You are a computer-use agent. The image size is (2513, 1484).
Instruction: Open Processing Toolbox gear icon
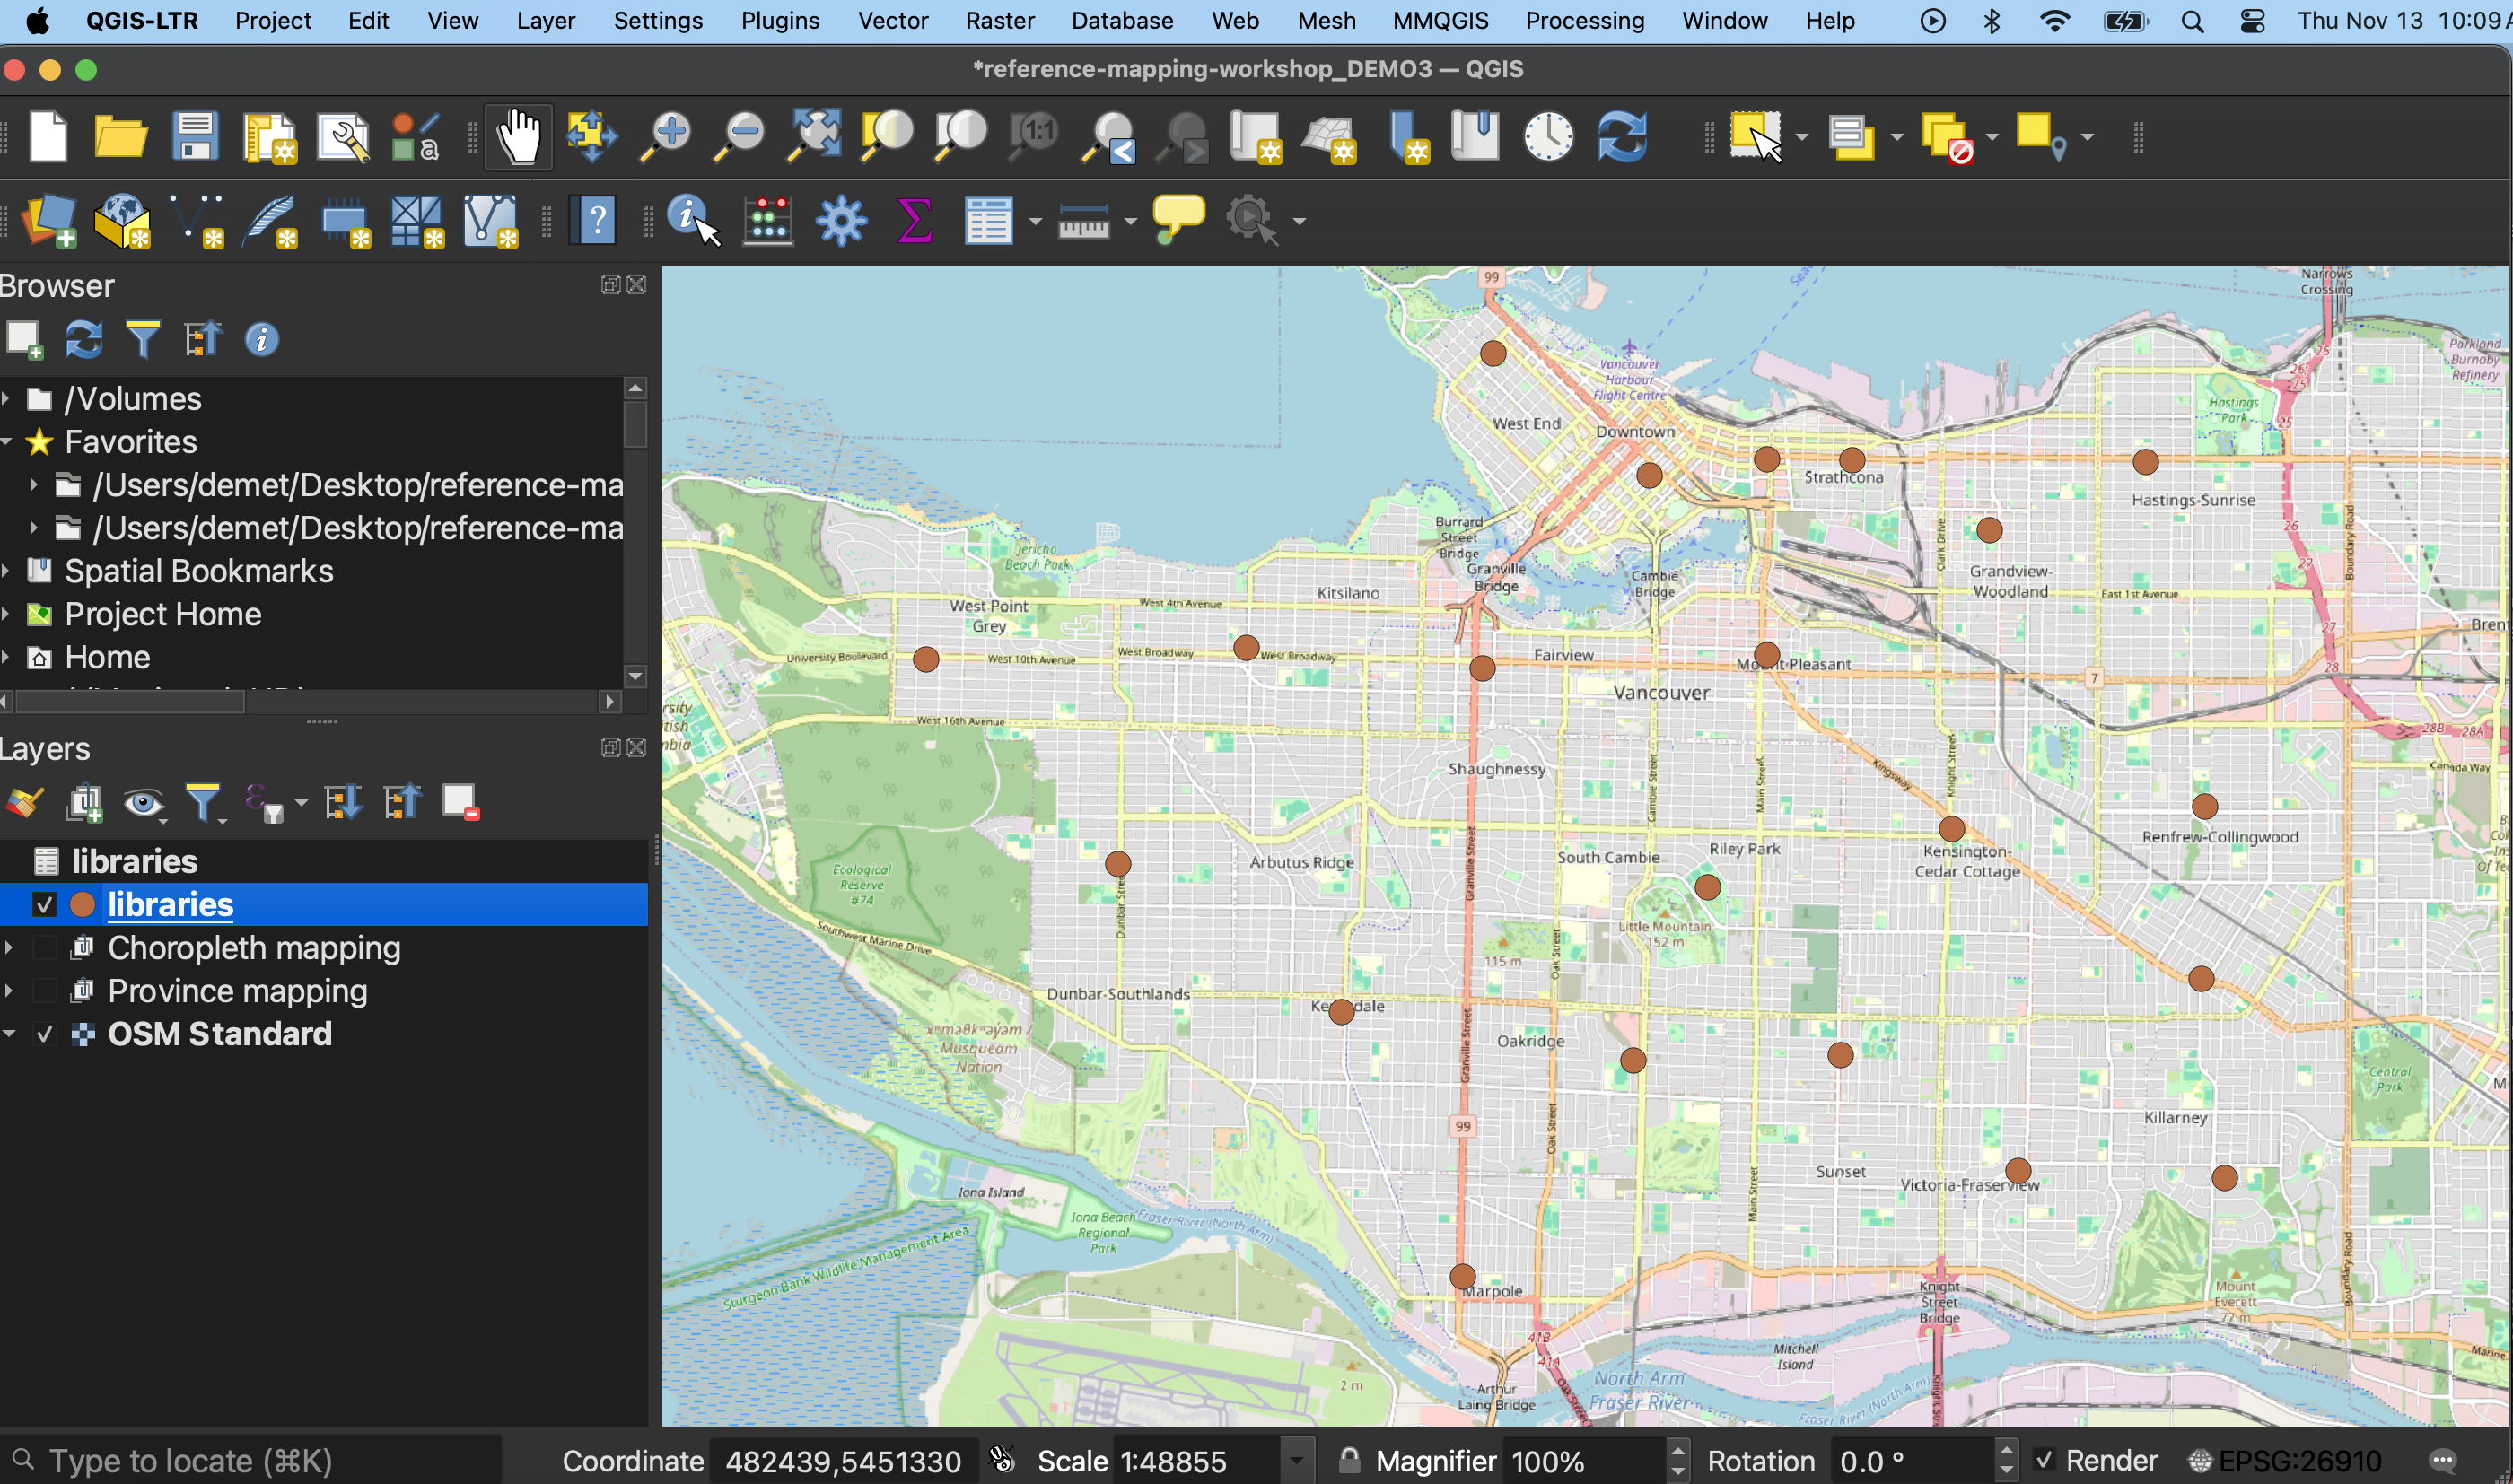pyautogui.click(x=841, y=220)
